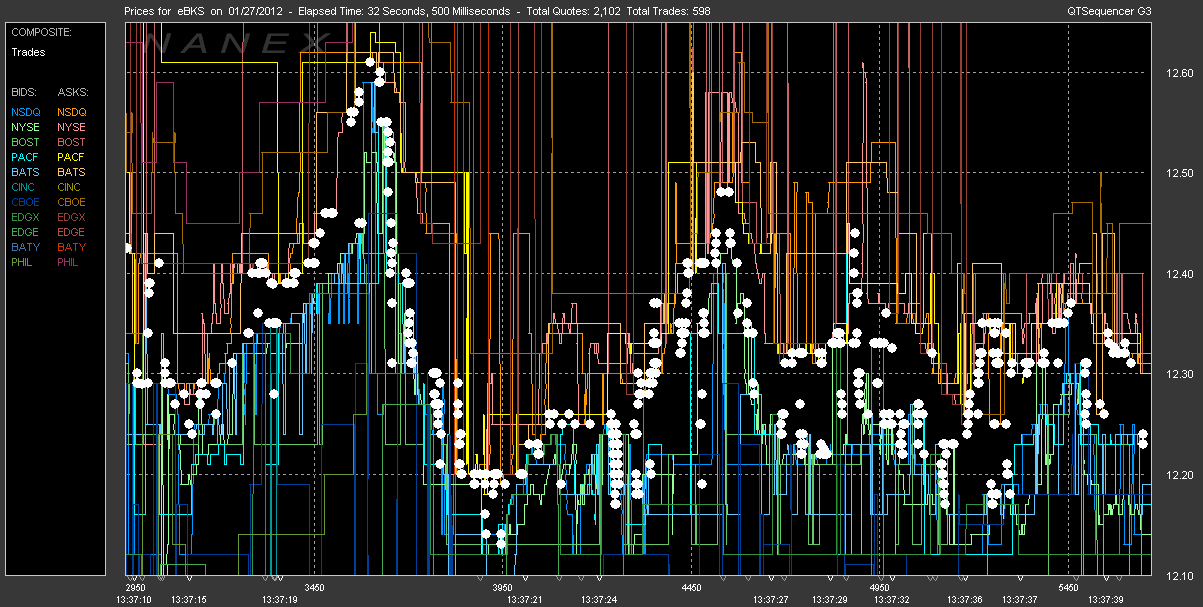Select the Trades entry under COMPOSITE
1203x607 pixels.
click(28, 51)
